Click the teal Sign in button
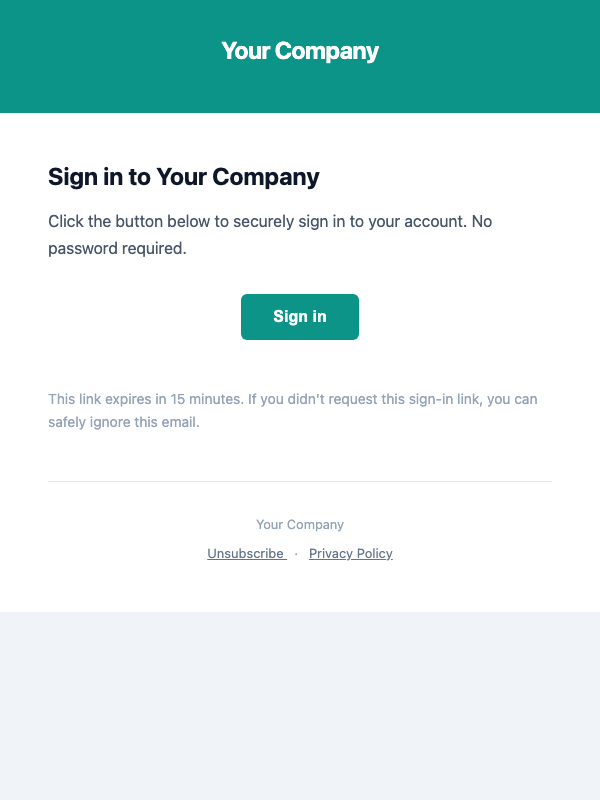 coord(300,317)
